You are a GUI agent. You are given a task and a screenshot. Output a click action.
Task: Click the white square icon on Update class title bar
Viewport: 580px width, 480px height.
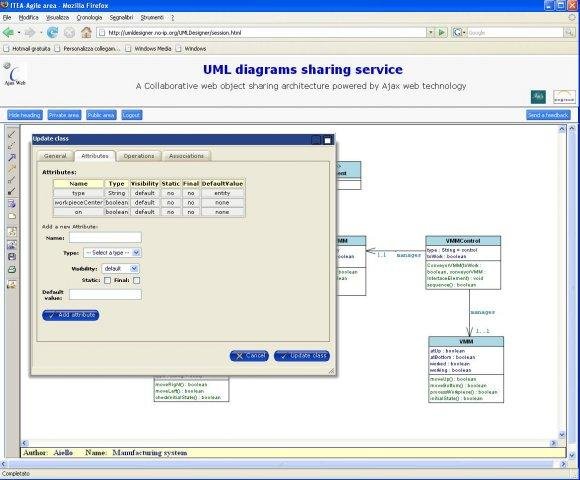coord(327,140)
